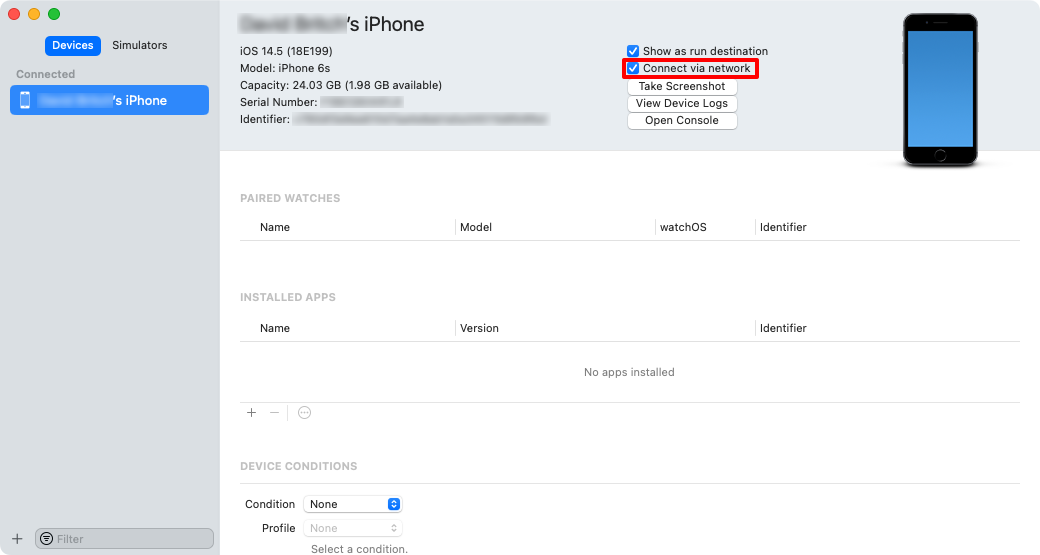Click the iPhone icon in sidebar
1040x555 pixels.
25,100
